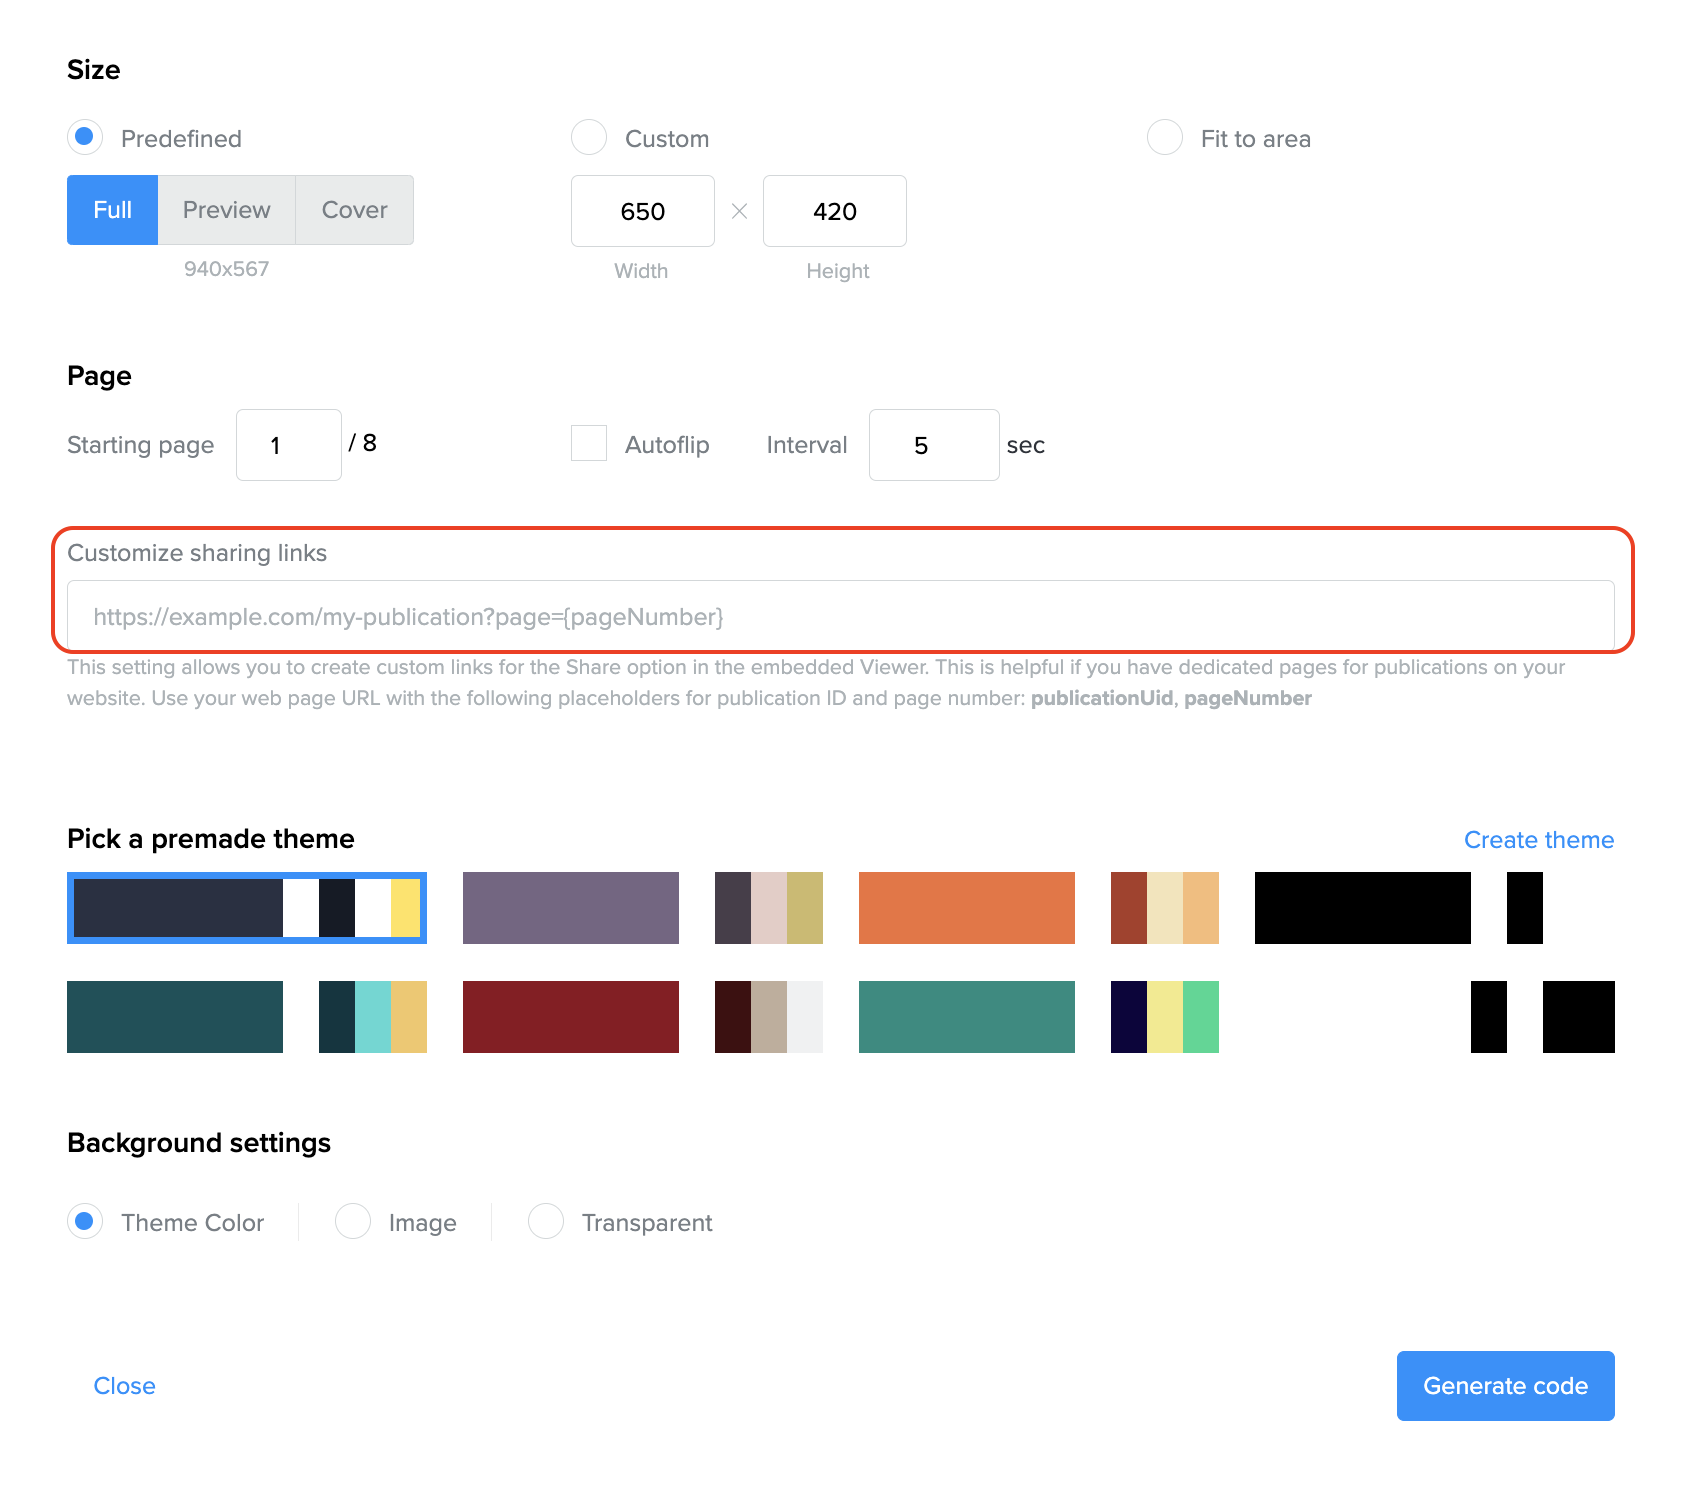Switch to the Cover size tab
The image size is (1682, 1488).
click(x=354, y=210)
